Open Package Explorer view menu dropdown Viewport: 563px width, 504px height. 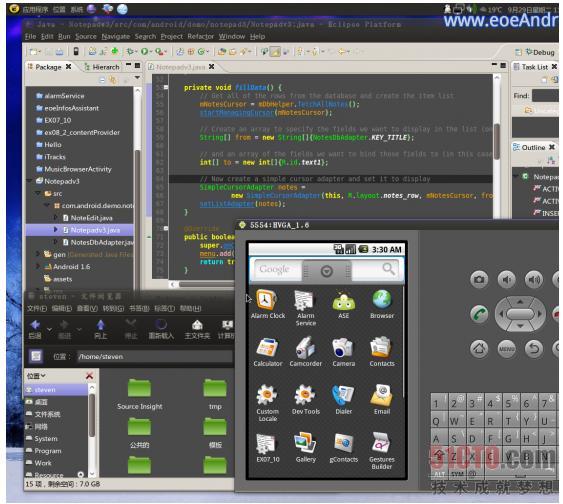pyautogui.click(x=137, y=78)
